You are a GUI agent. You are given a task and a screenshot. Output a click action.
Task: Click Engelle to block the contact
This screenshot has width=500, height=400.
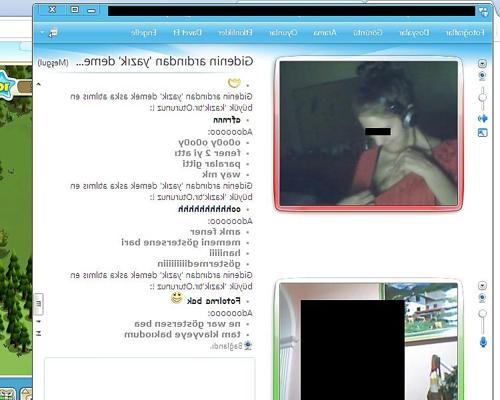(x=143, y=33)
